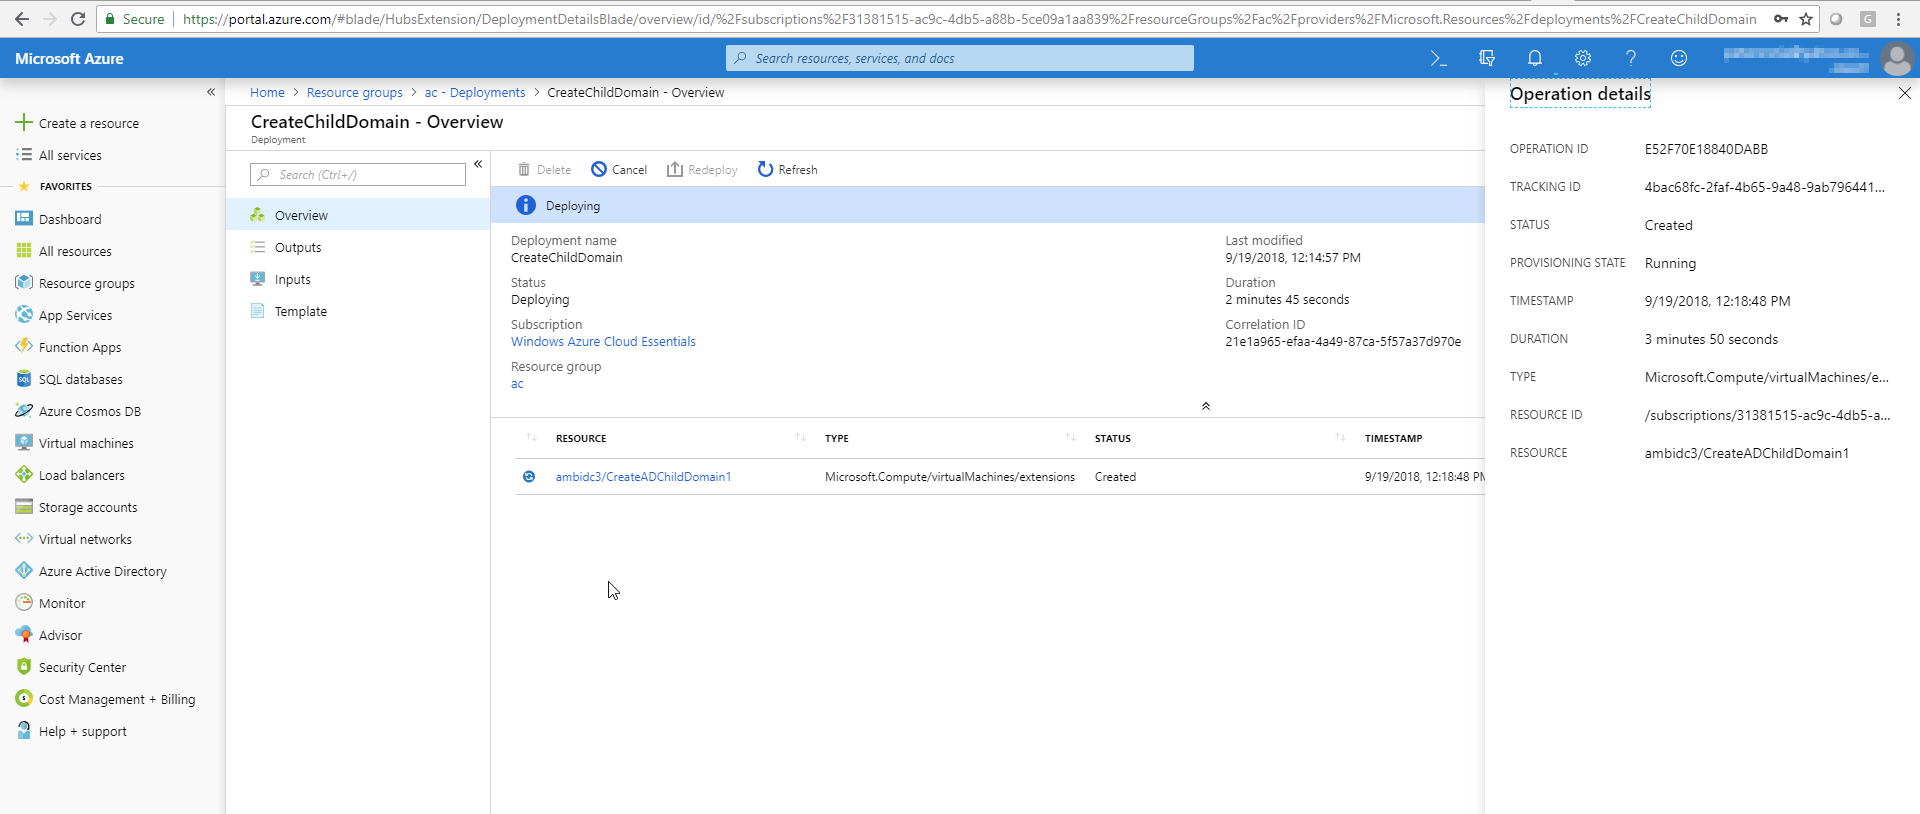1920x814 pixels.
Task: Click the Timestamp column header
Action: [x=1393, y=438]
